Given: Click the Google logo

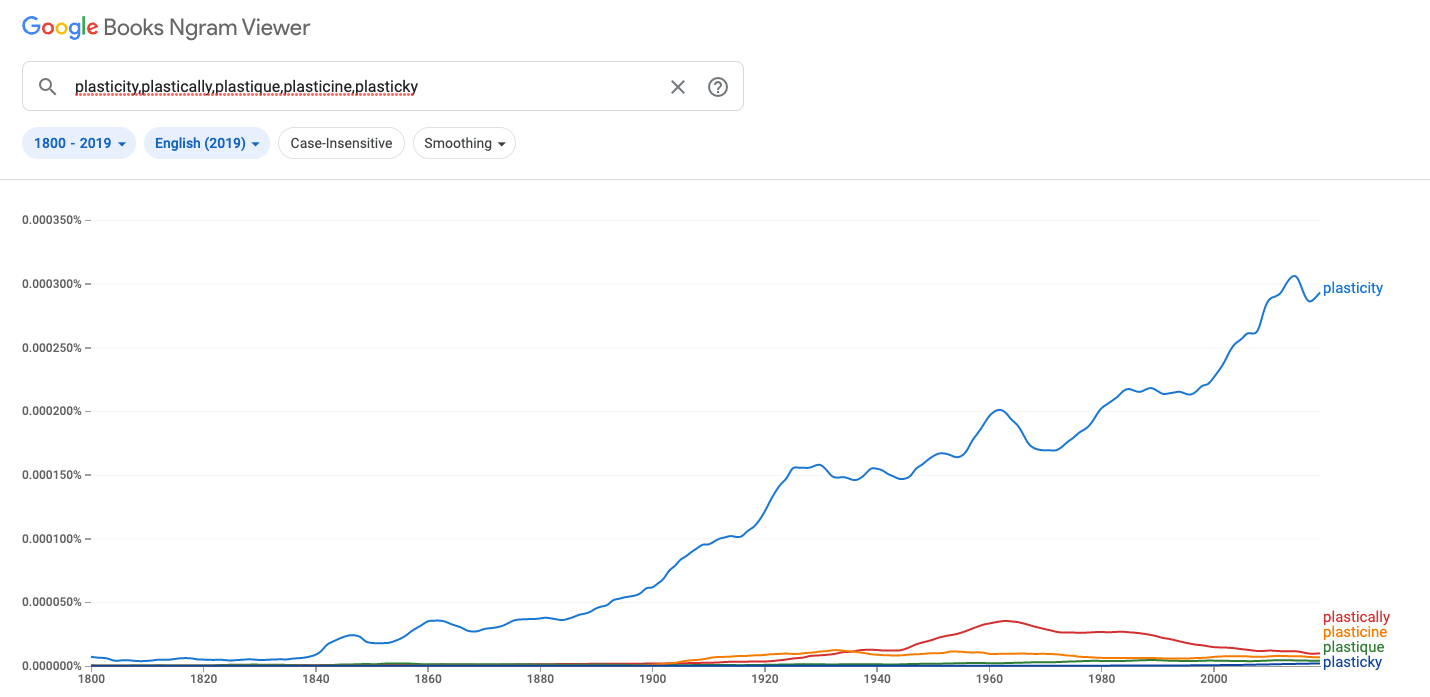Looking at the screenshot, I should pos(60,28).
